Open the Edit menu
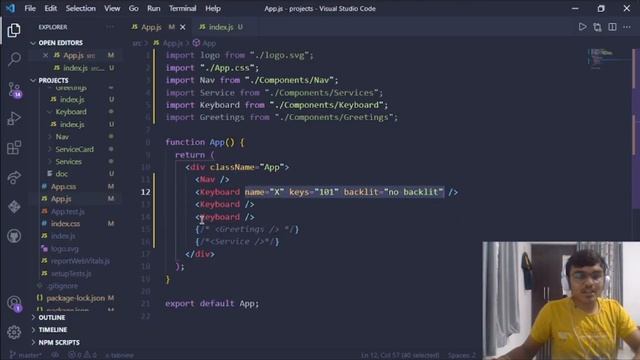The width and height of the screenshot is (640, 360). (x=51, y=8)
